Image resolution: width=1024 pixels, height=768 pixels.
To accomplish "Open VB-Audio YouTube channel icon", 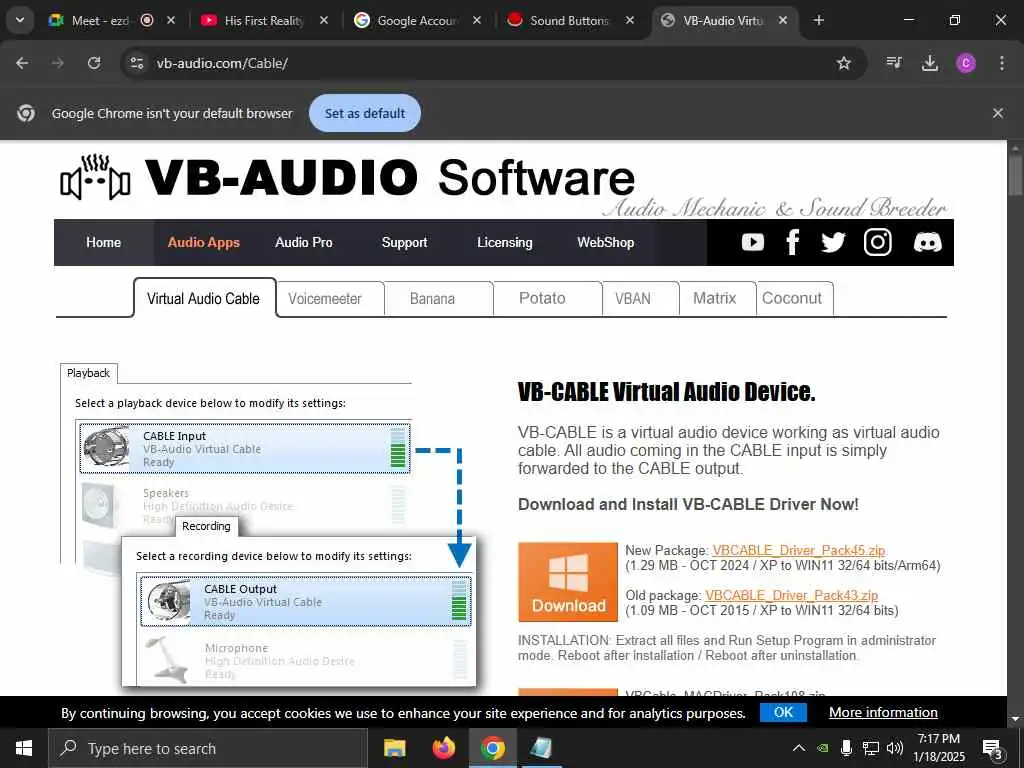I will [752, 242].
